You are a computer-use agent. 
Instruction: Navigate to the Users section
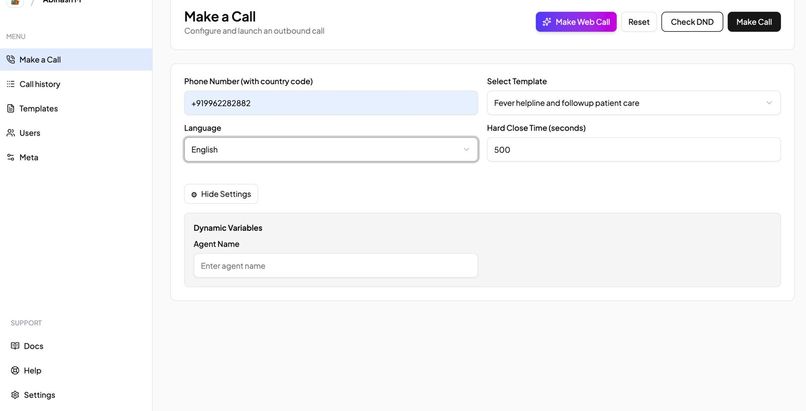click(x=76, y=133)
